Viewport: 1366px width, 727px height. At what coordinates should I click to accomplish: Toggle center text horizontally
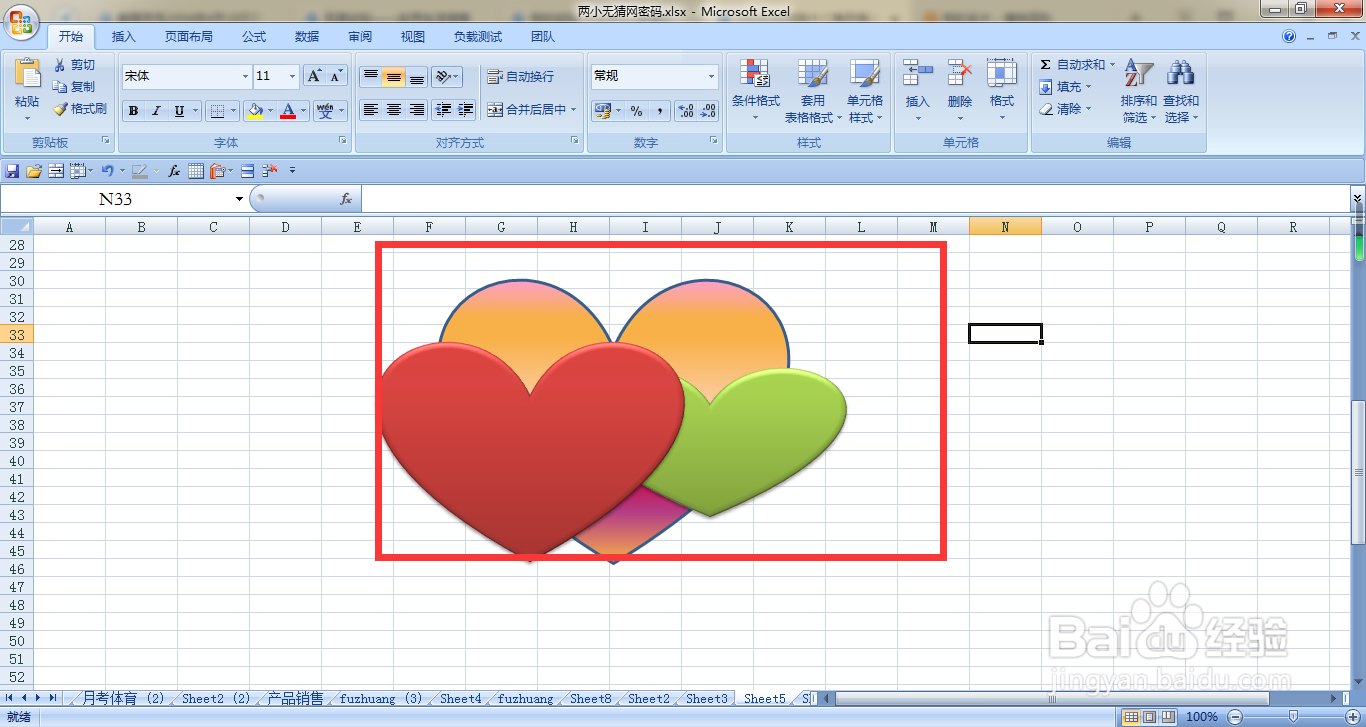(394, 110)
